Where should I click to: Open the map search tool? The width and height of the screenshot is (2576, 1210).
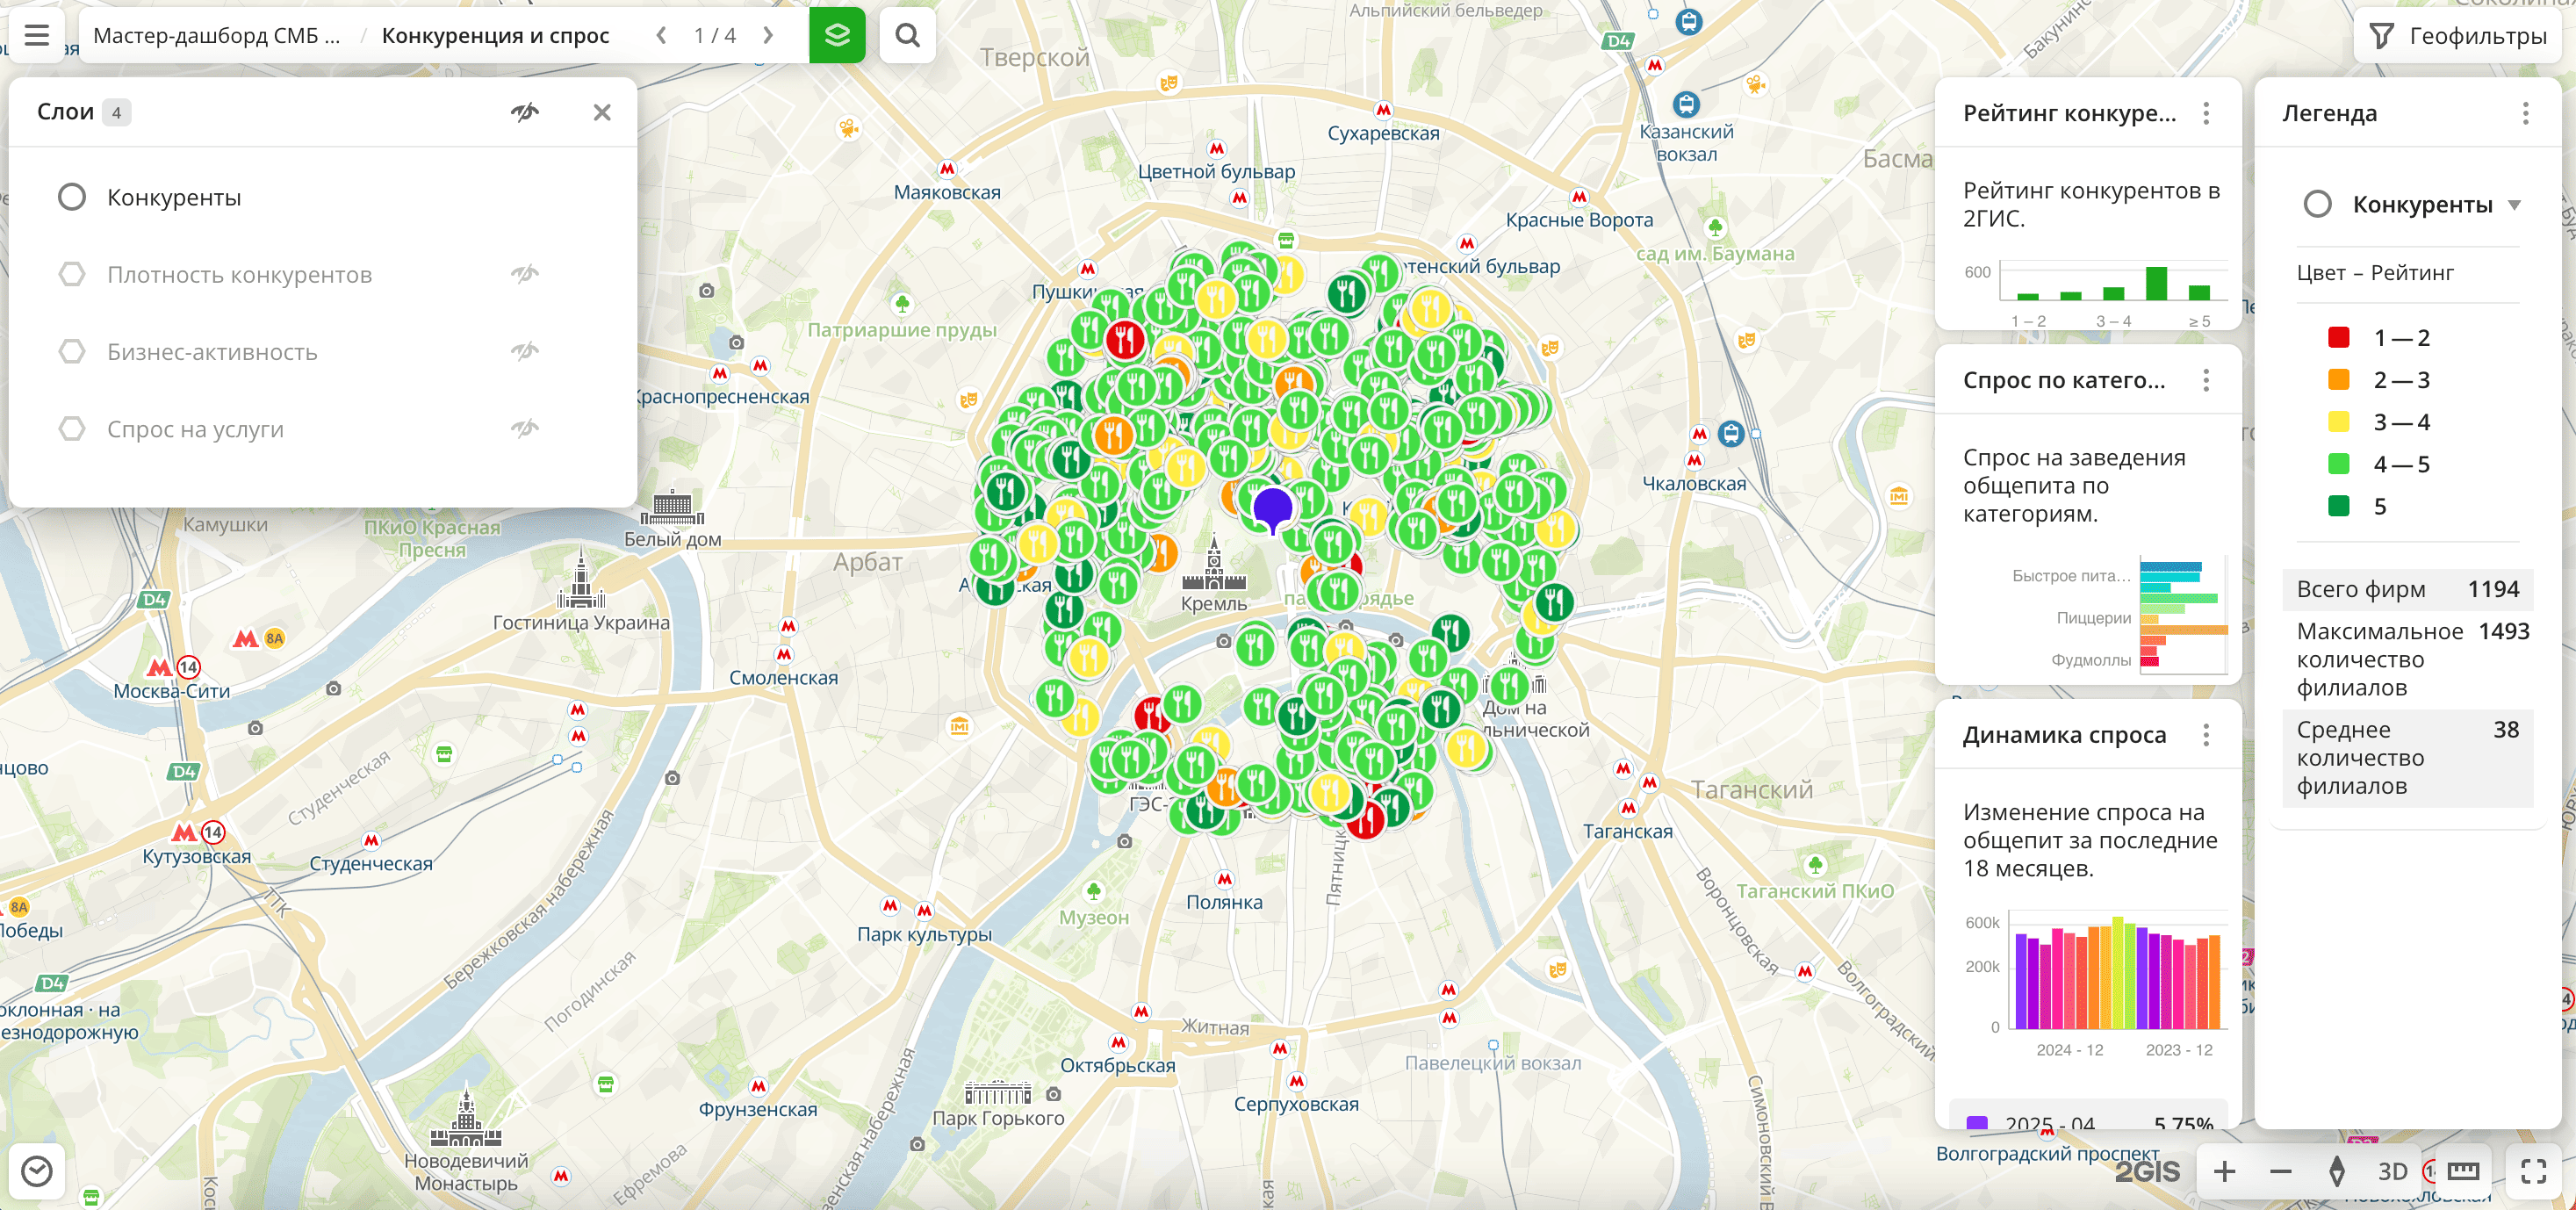pos(907,36)
